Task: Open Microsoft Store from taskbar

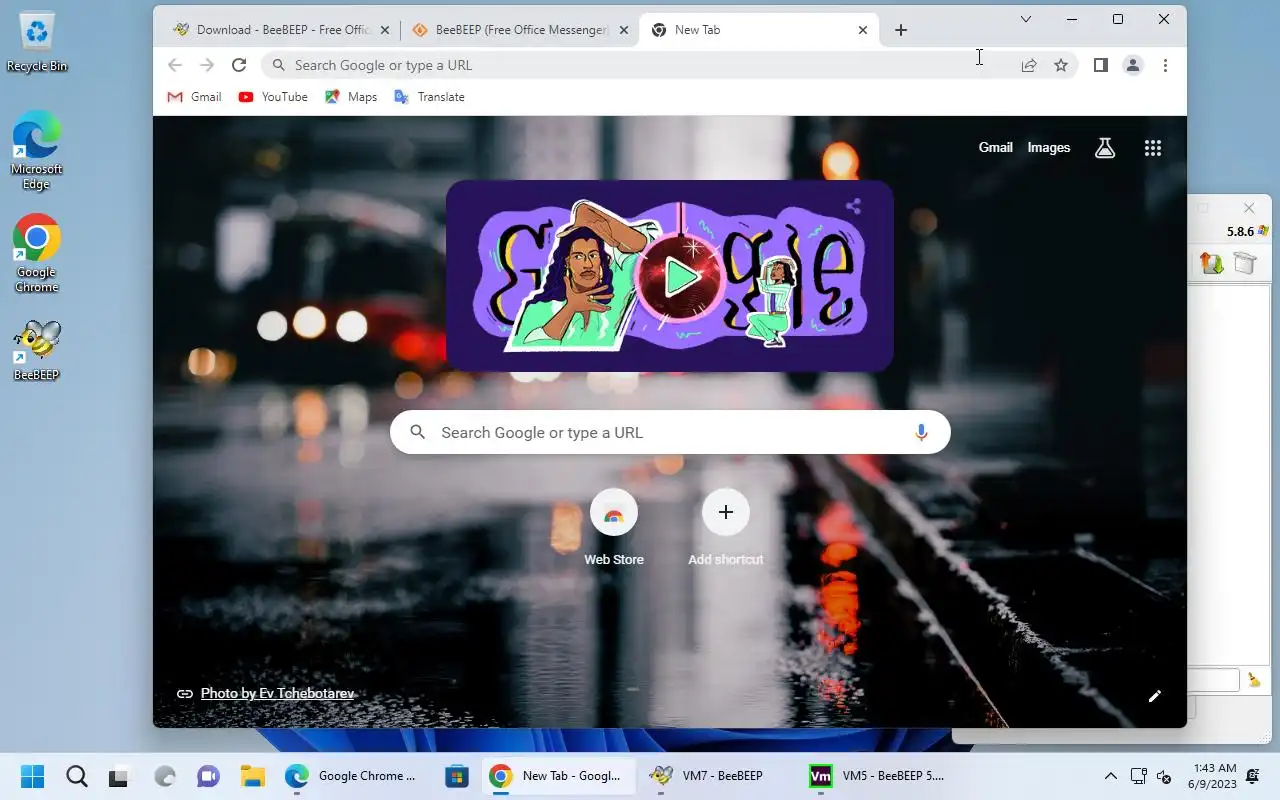Action: [457, 776]
